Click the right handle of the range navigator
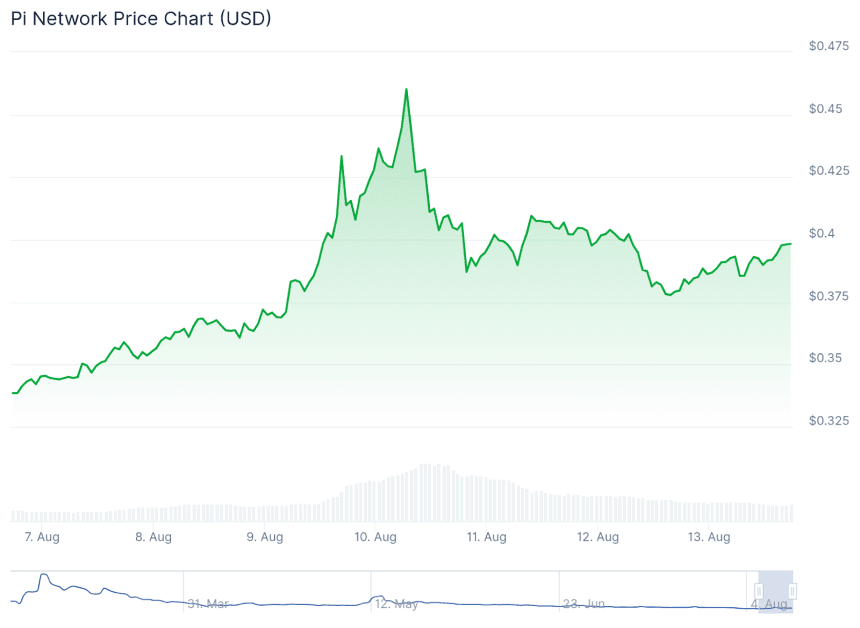Image resolution: width=860 pixels, height=628 pixels. 792,591
